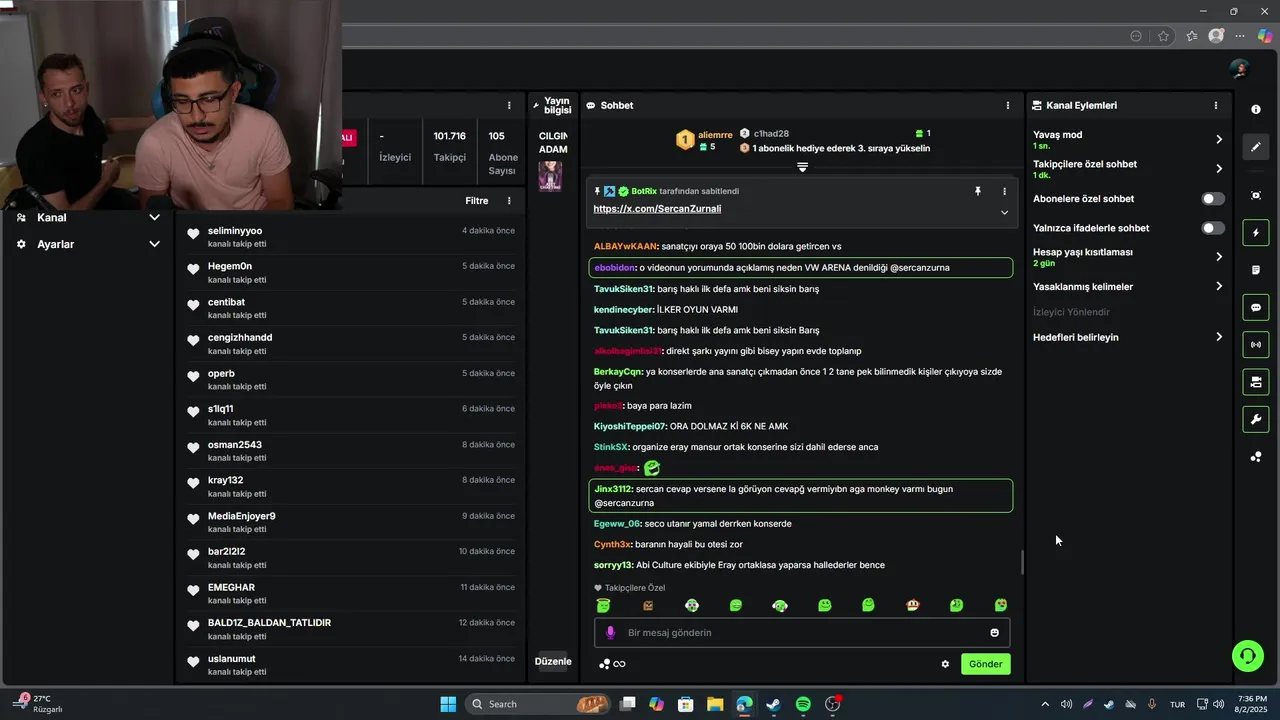Open the info icon in right sidebar

click(x=1256, y=109)
